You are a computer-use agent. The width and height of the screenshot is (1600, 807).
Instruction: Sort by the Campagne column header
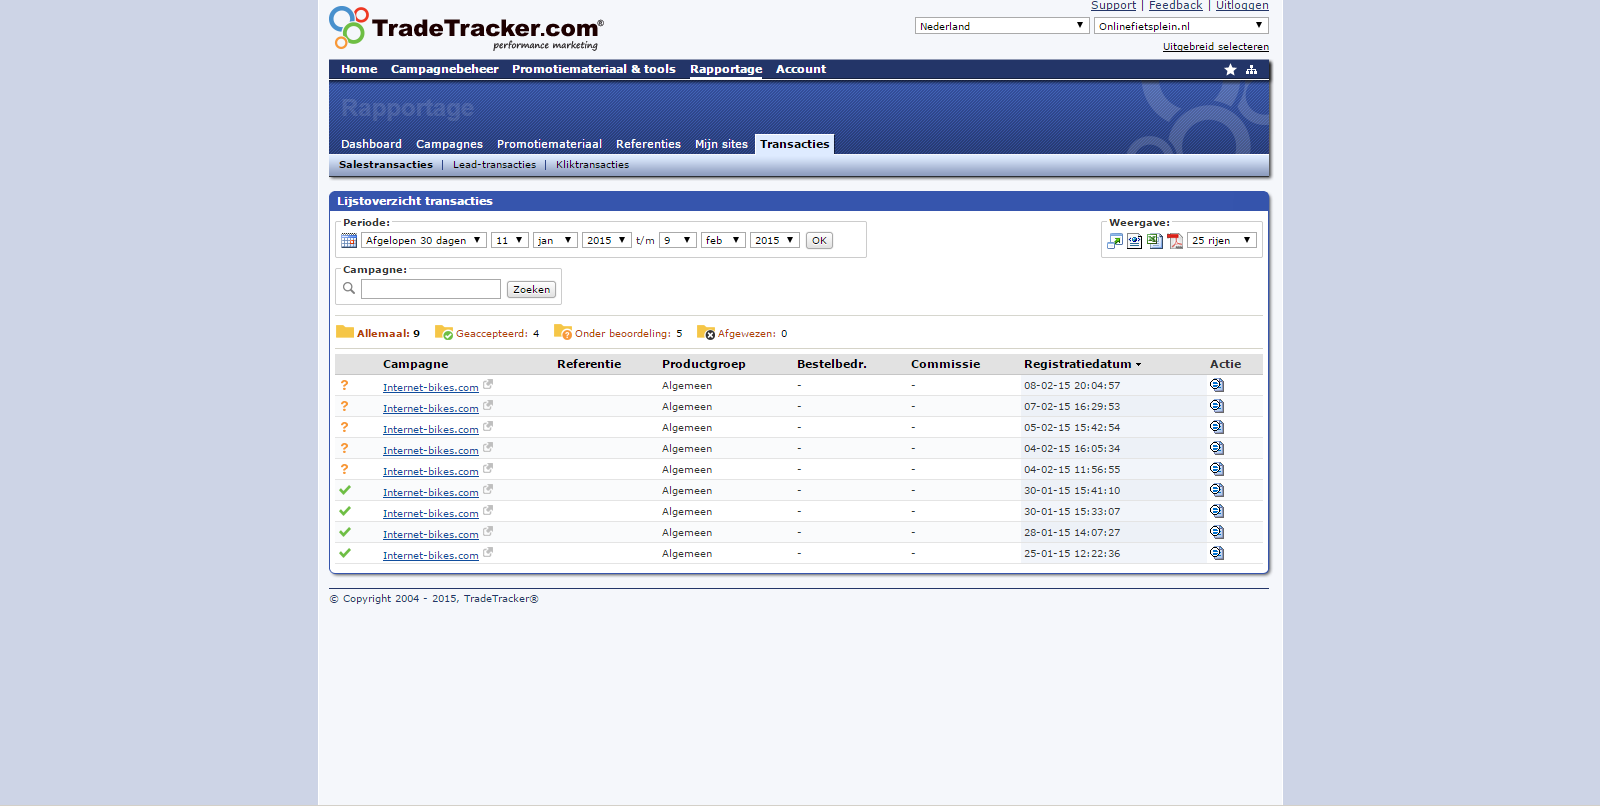pyautogui.click(x=415, y=365)
